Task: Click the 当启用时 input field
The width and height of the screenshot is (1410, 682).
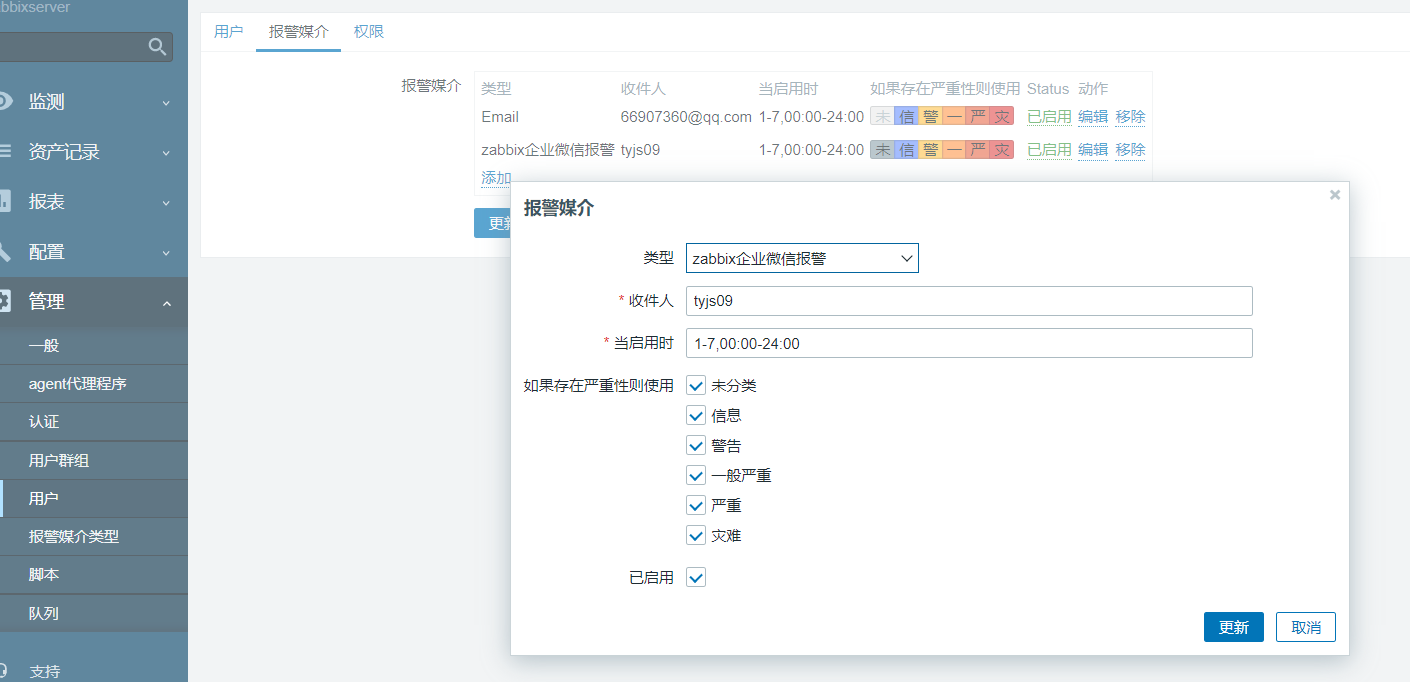Action: pyautogui.click(x=969, y=343)
